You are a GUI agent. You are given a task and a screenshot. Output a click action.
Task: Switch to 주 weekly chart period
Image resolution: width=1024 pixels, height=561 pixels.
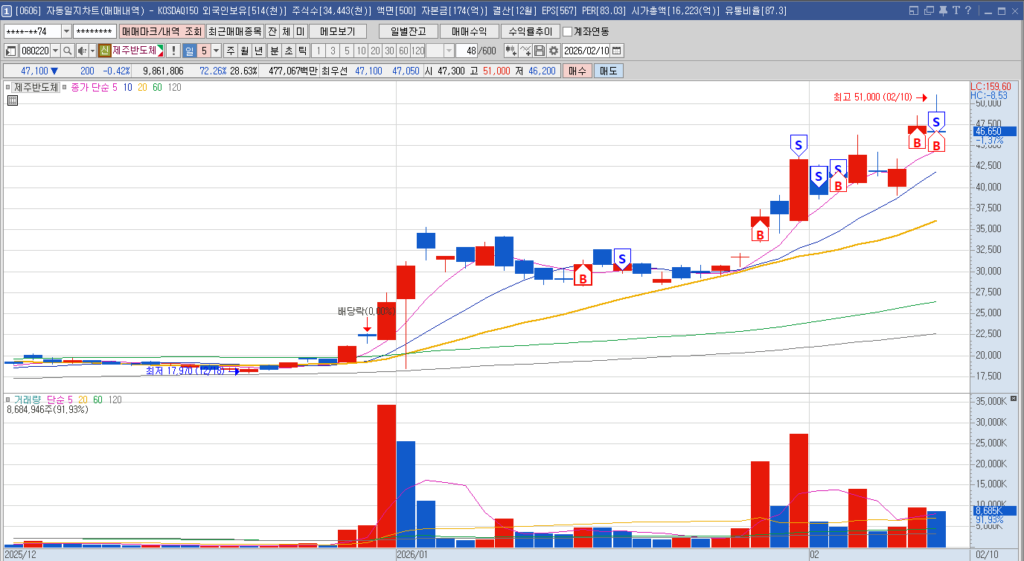pos(231,51)
